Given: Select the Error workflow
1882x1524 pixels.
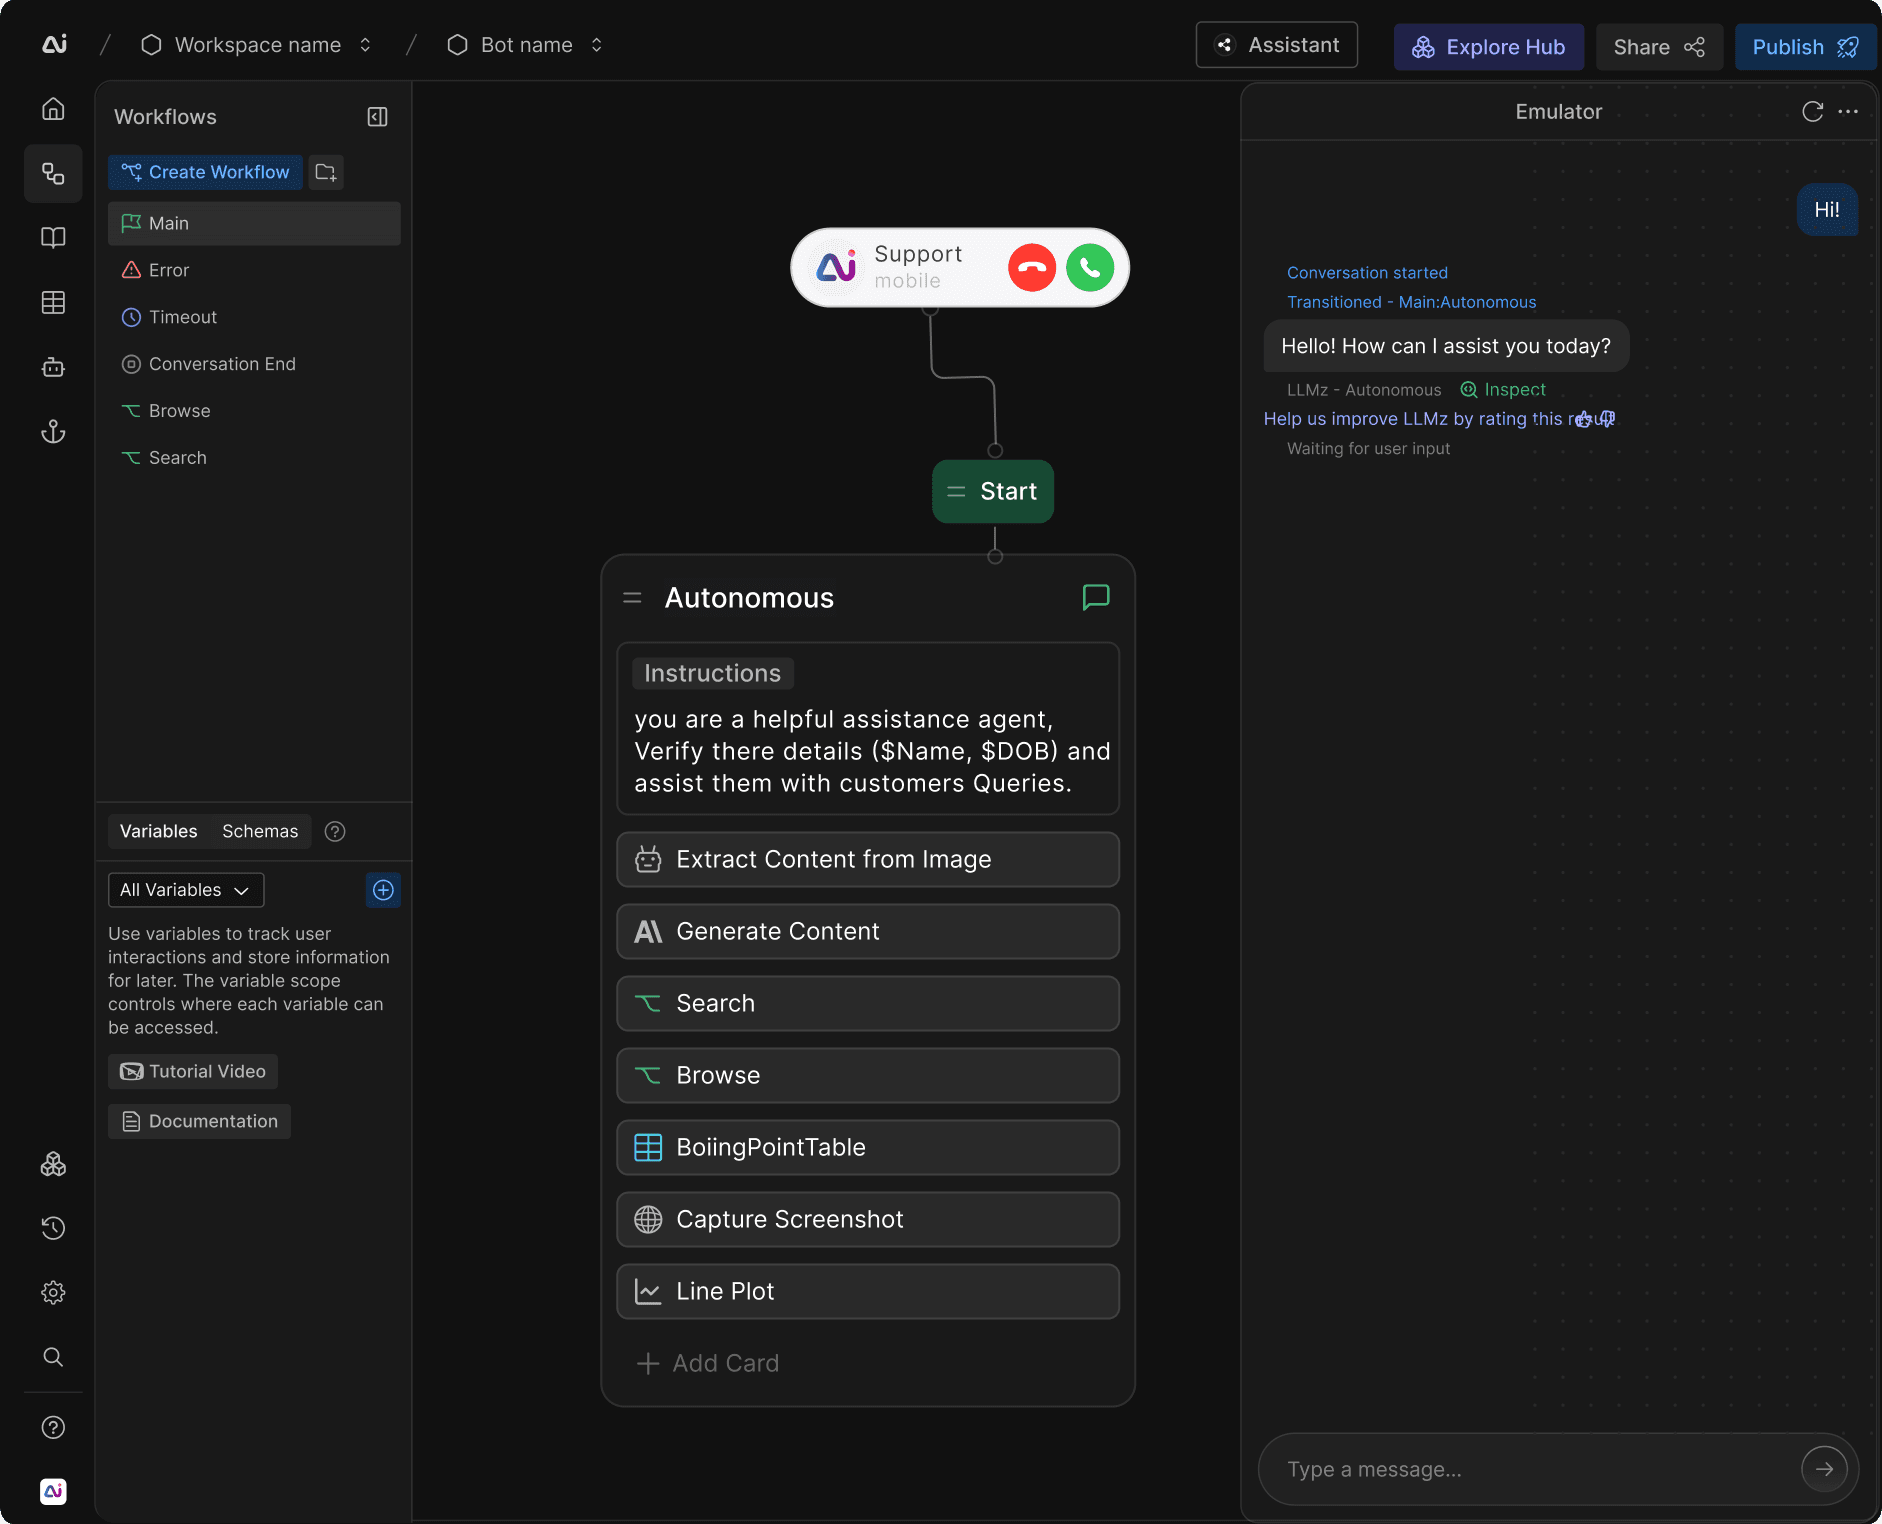Looking at the screenshot, I should [x=254, y=270].
